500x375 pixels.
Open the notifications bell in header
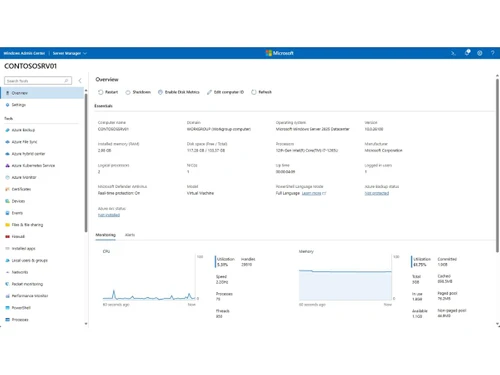pos(467,53)
